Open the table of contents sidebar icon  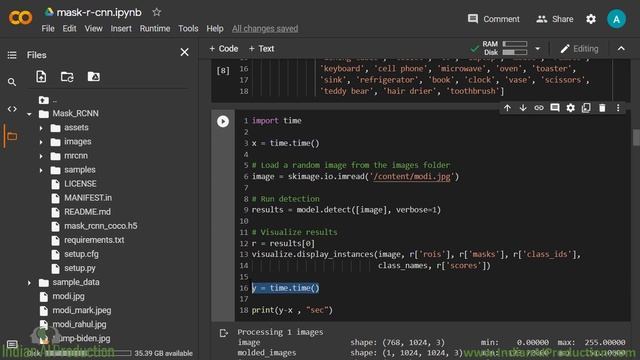point(12,55)
